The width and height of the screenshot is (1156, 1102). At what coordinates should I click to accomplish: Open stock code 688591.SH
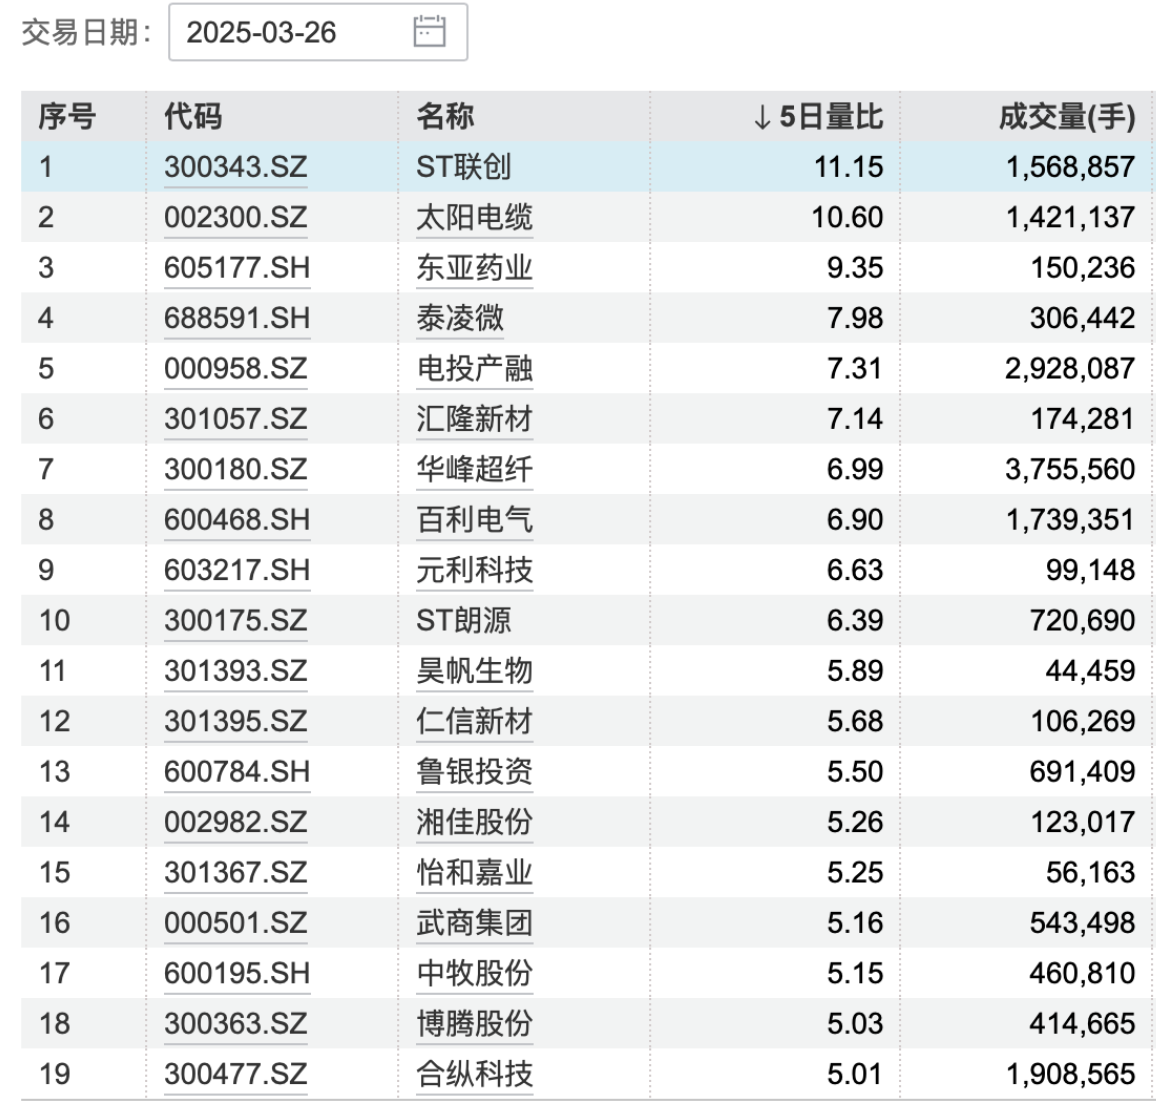click(x=237, y=318)
